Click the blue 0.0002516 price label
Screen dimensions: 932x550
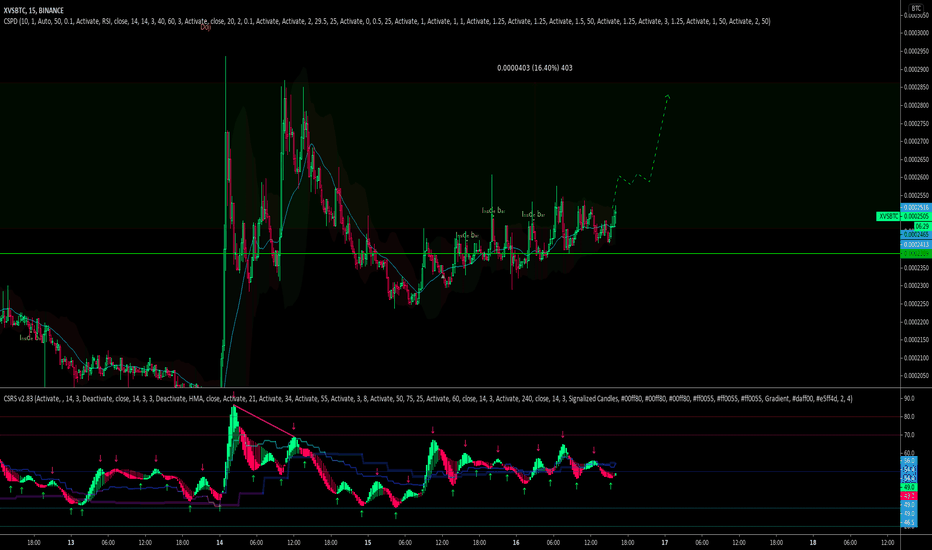pyautogui.click(x=916, y=208)
